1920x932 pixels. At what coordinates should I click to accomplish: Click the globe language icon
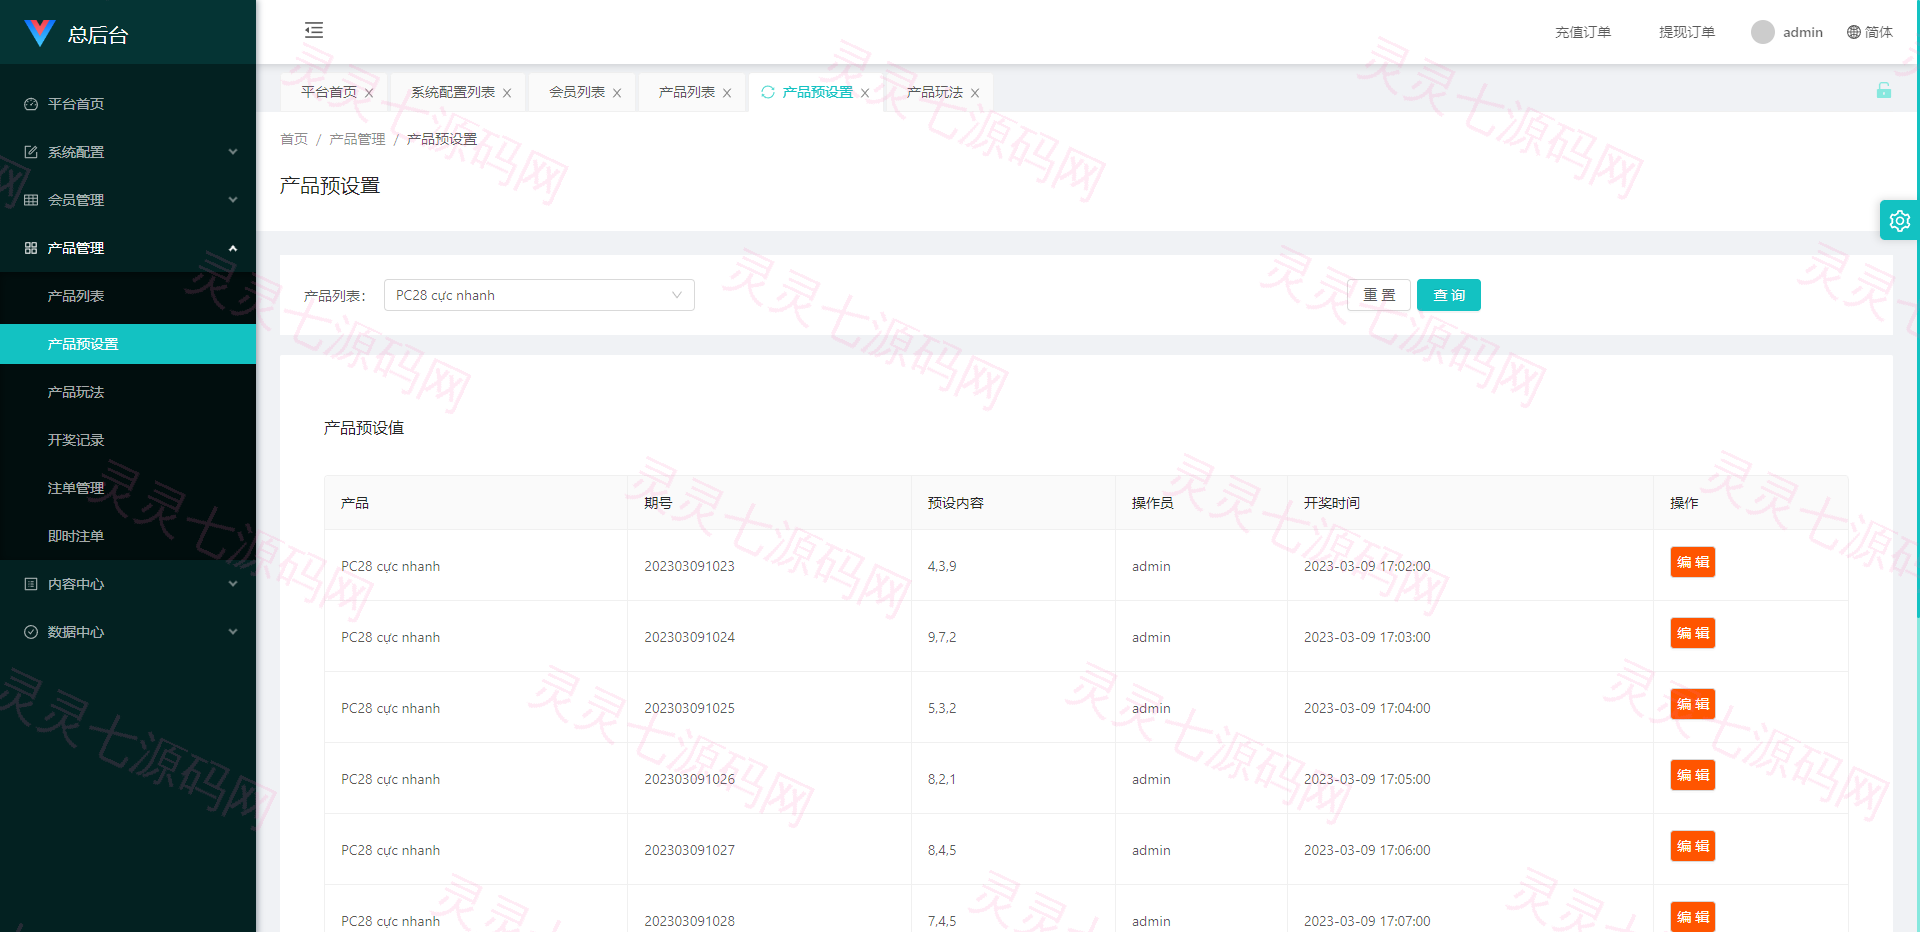[1854, 32]
